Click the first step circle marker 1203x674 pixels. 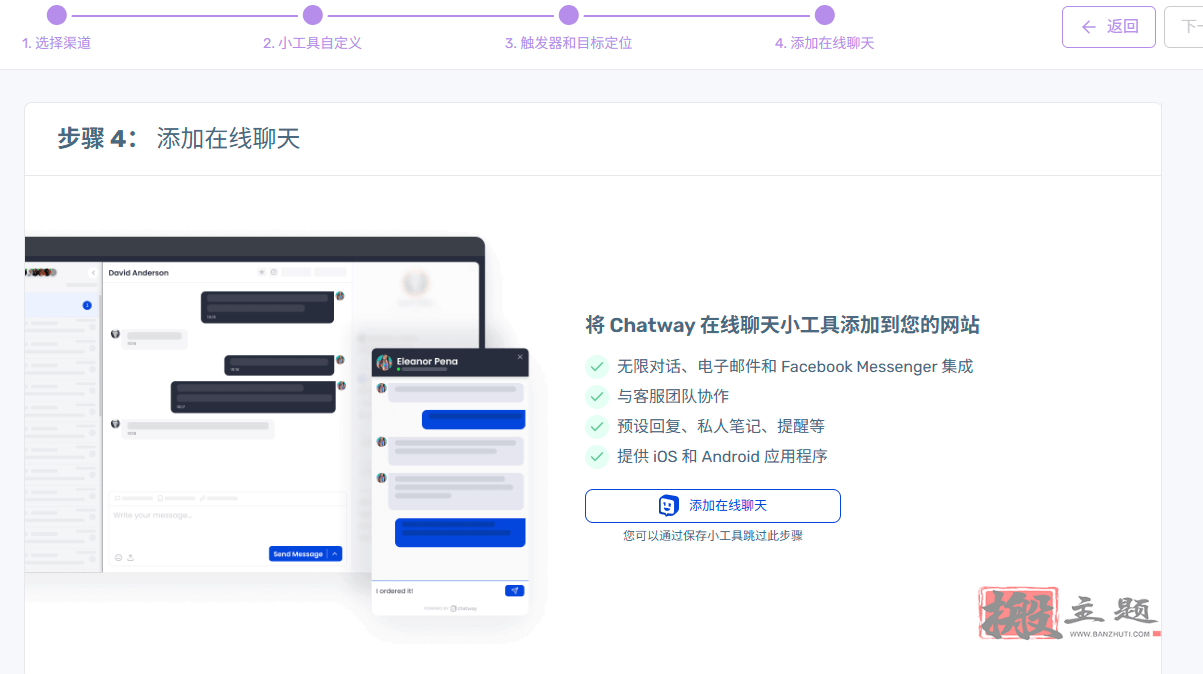point(56,15)
